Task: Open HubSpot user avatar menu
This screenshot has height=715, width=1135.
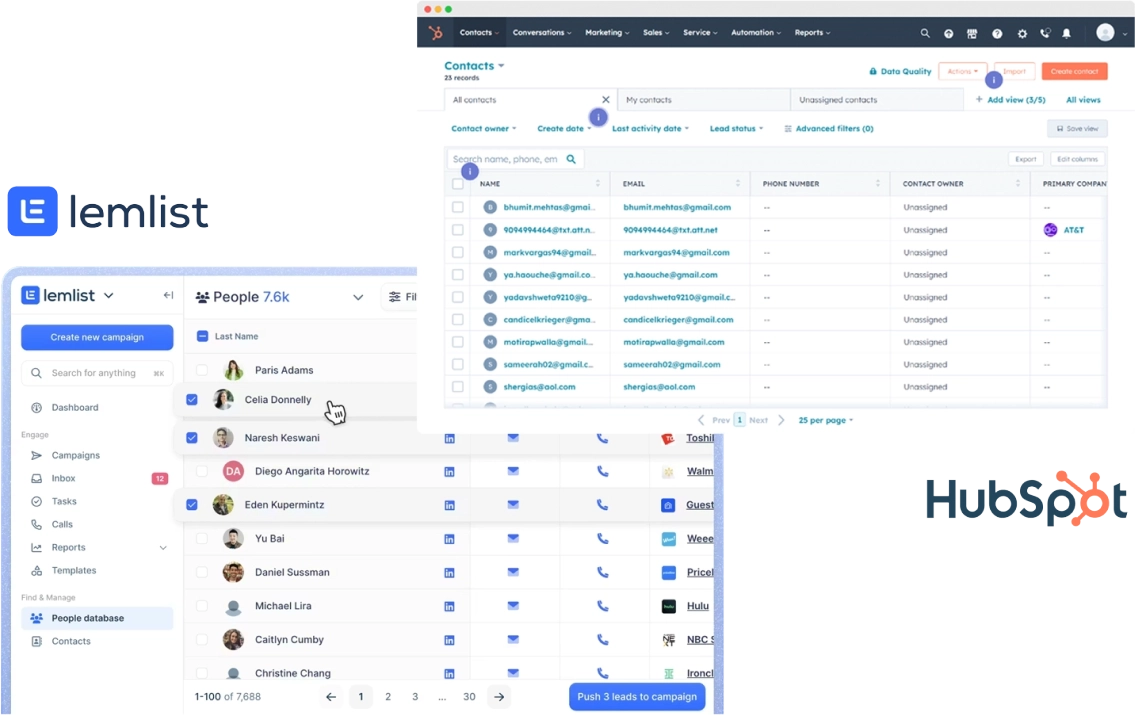Action: tap(1105, 33)
